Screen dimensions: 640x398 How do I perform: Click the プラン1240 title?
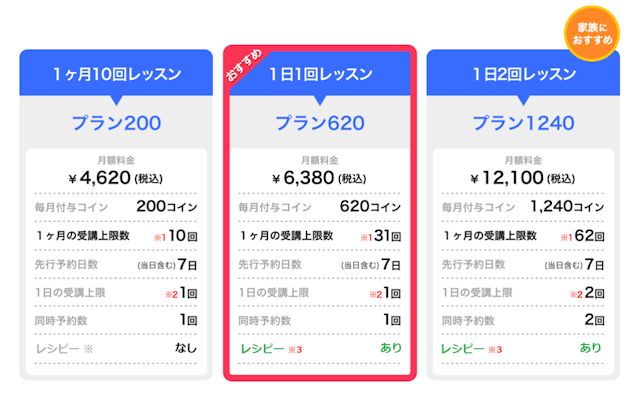[523, 123]
